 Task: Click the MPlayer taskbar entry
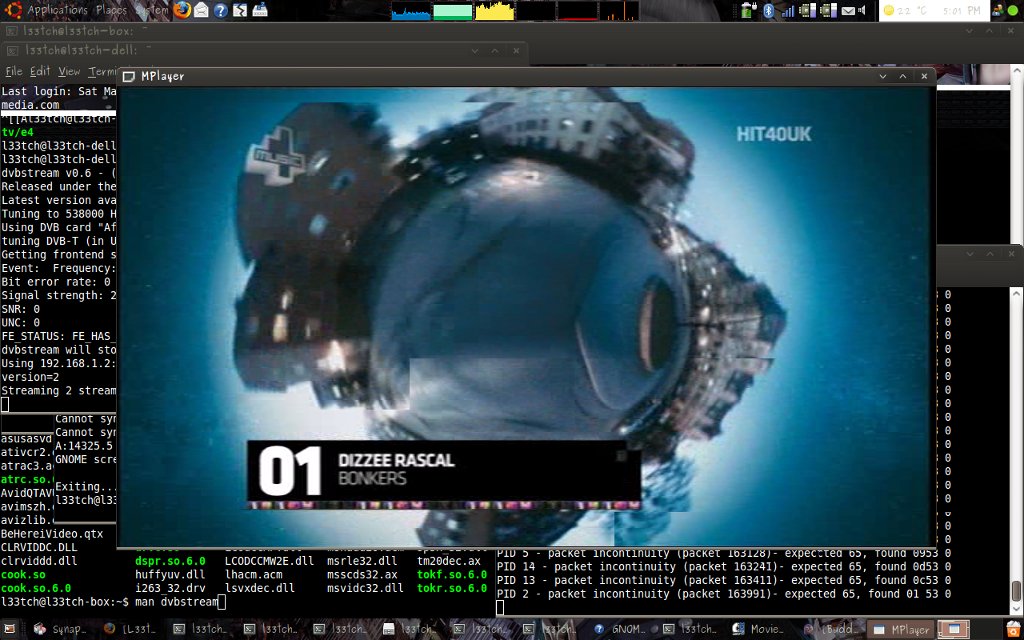coord(901,629)
